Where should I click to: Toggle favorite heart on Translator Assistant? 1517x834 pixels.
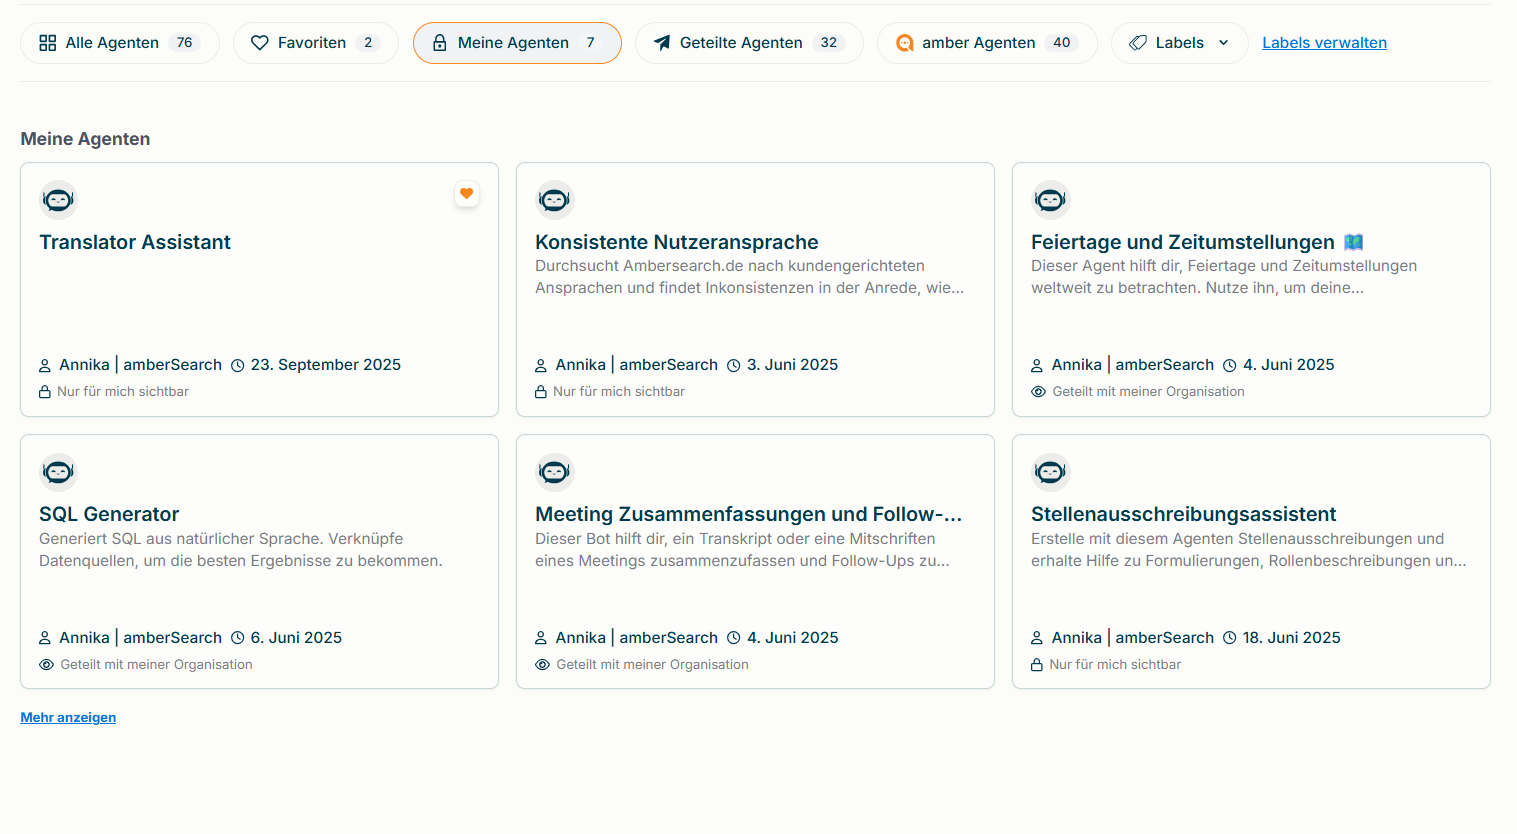pyautogui.click(x=467, y=194)
